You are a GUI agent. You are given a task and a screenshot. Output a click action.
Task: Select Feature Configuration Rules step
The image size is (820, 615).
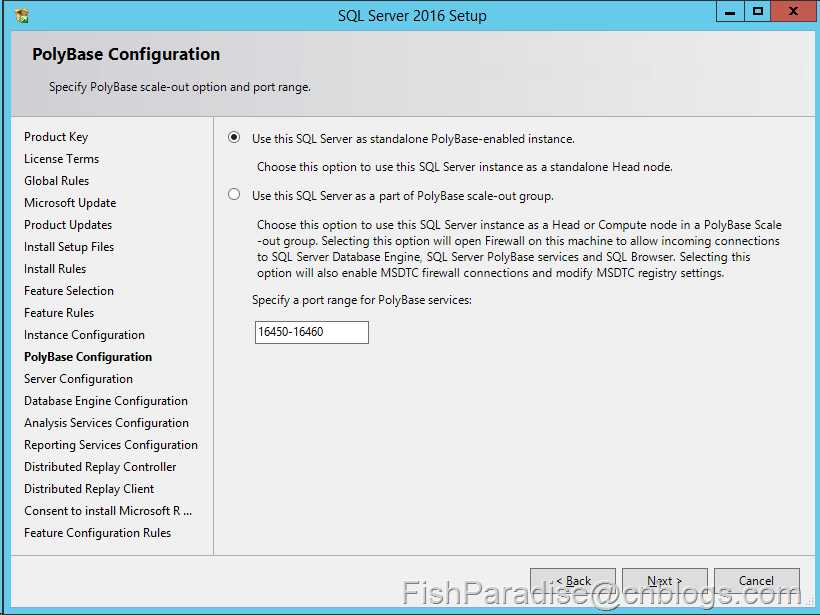[x=97, y=532]
